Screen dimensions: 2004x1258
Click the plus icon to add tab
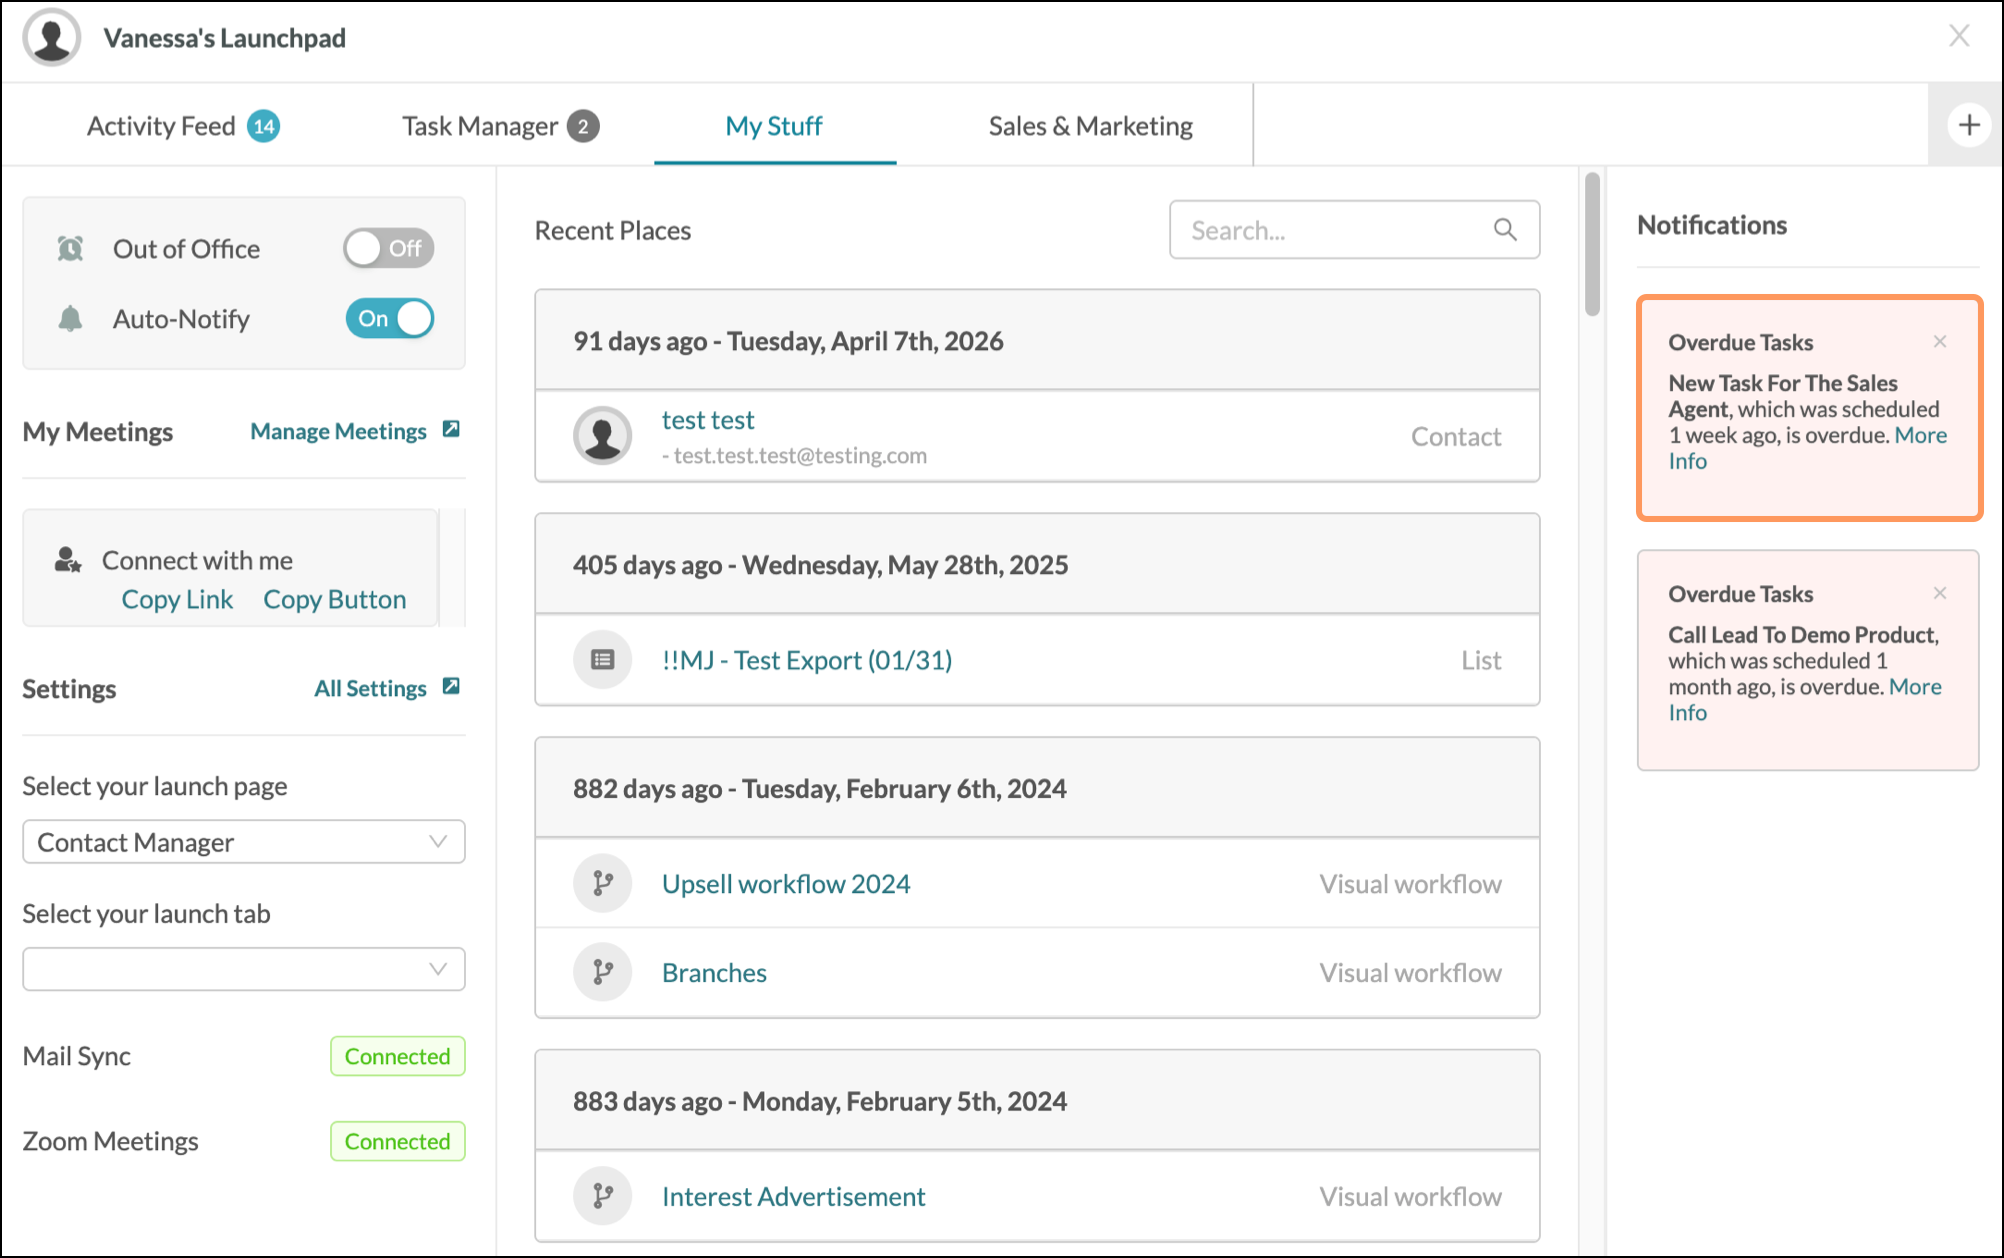(1969, 125)
